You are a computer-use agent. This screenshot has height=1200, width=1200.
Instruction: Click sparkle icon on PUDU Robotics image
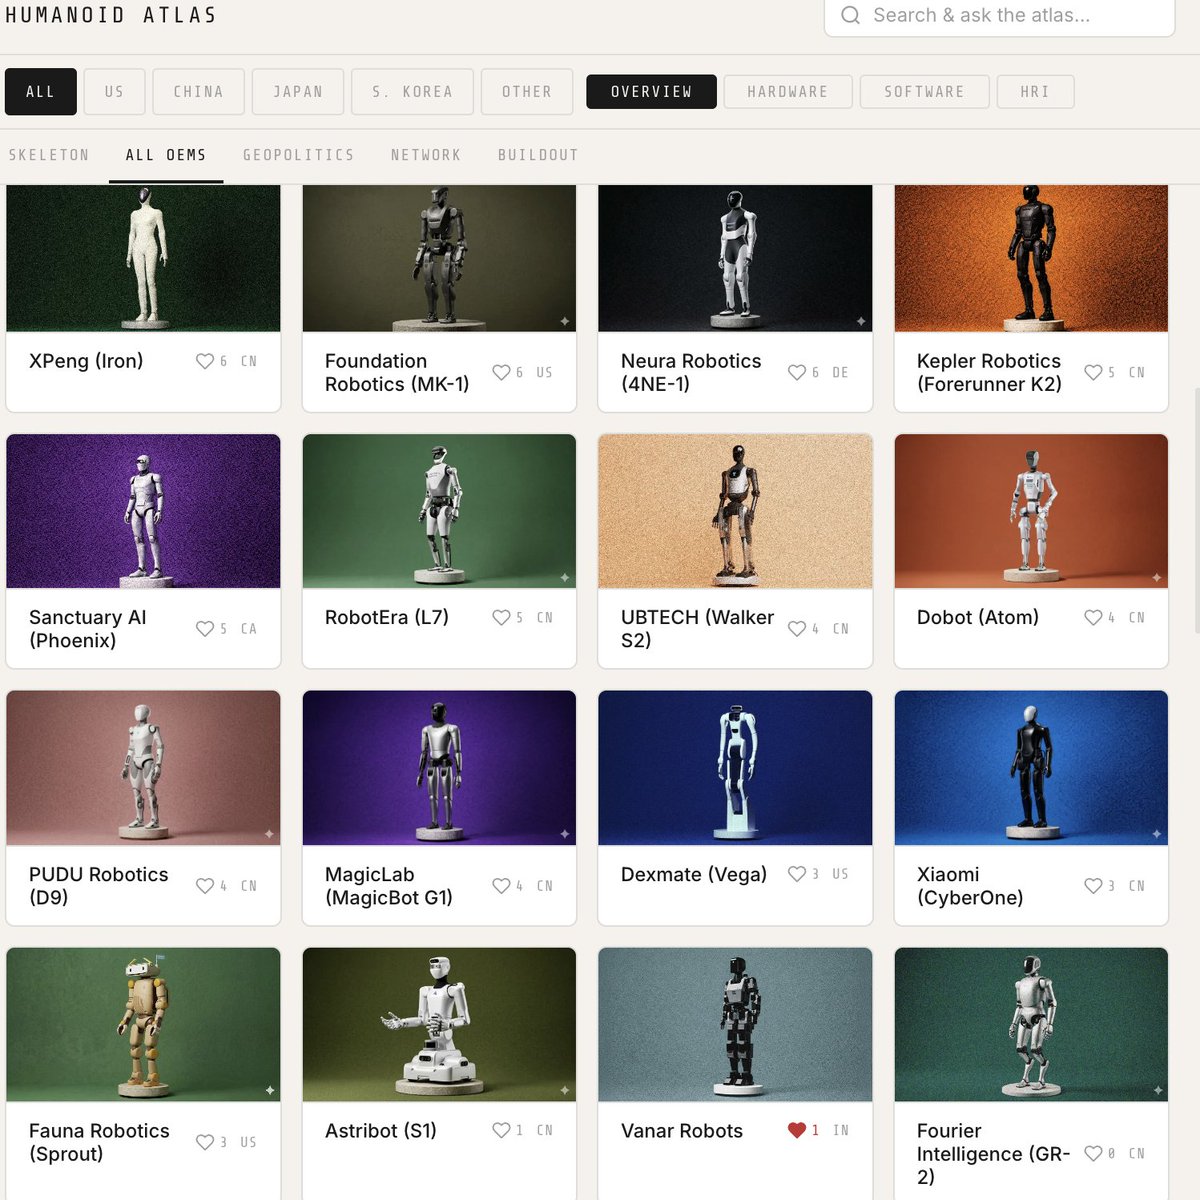point(269,834)
